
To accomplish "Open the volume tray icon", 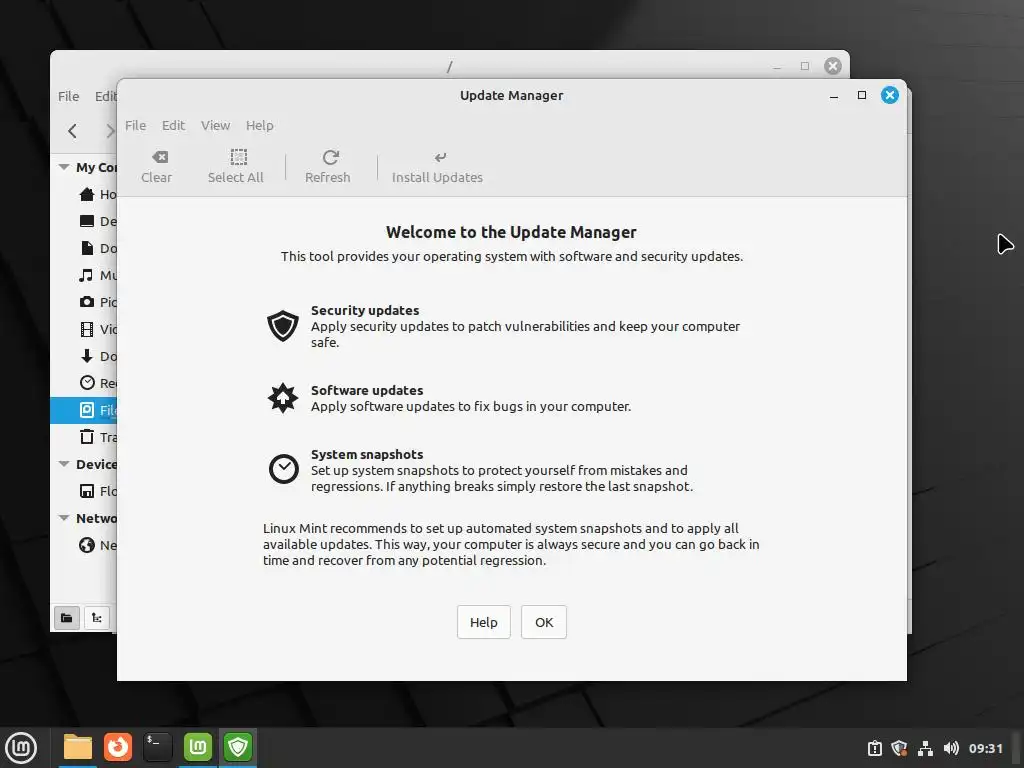I will click(x=952, y=748).
